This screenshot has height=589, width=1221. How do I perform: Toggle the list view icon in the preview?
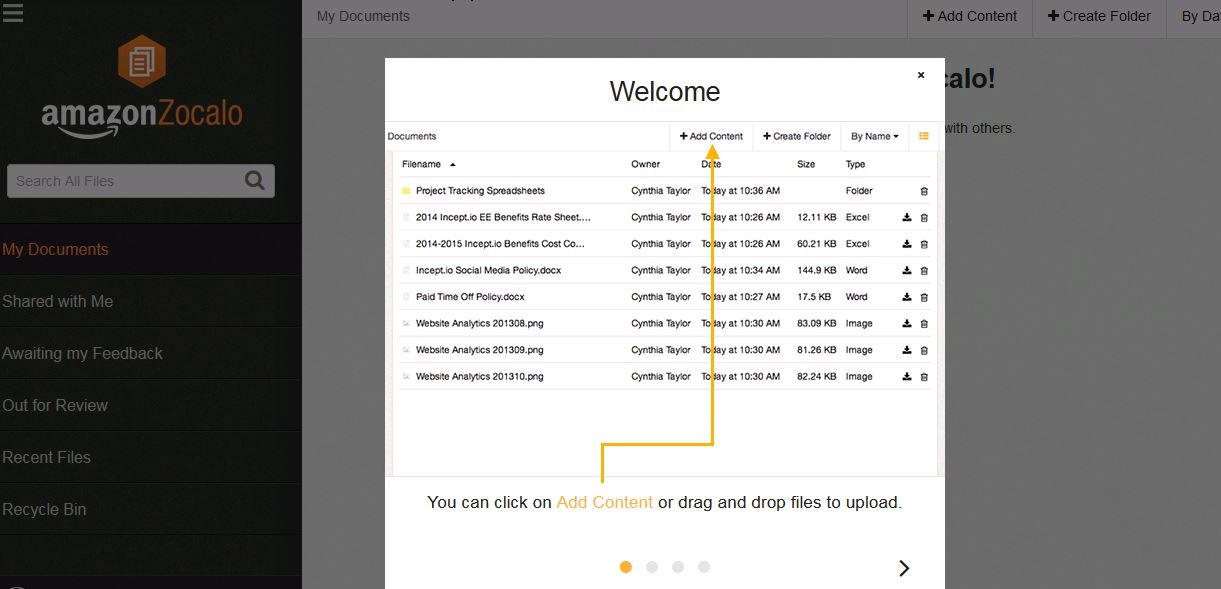[x=924, y=136]
